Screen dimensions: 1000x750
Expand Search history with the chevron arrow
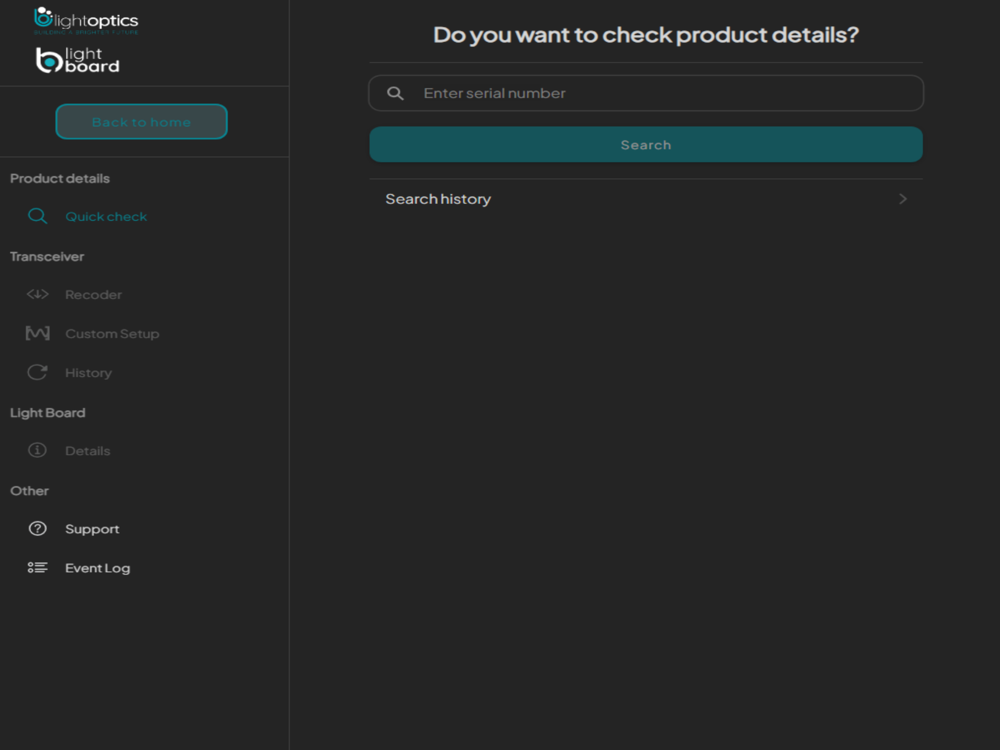coord(903,199)
